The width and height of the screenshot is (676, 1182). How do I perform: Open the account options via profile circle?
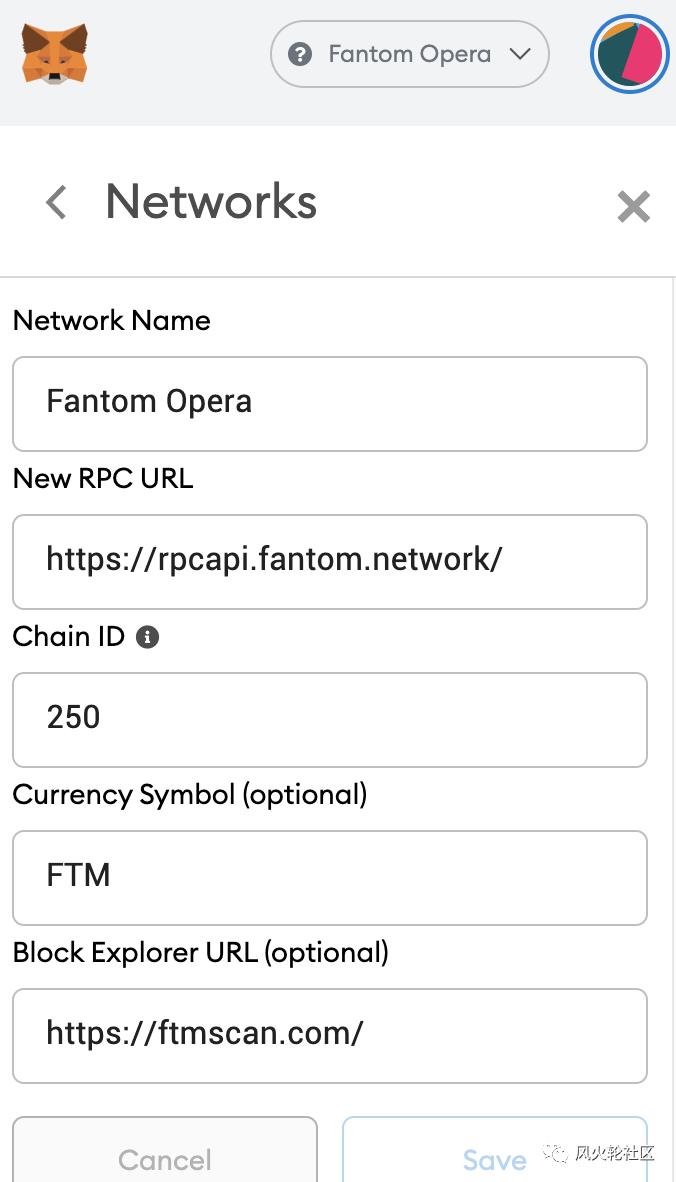(x=629, y=55)
